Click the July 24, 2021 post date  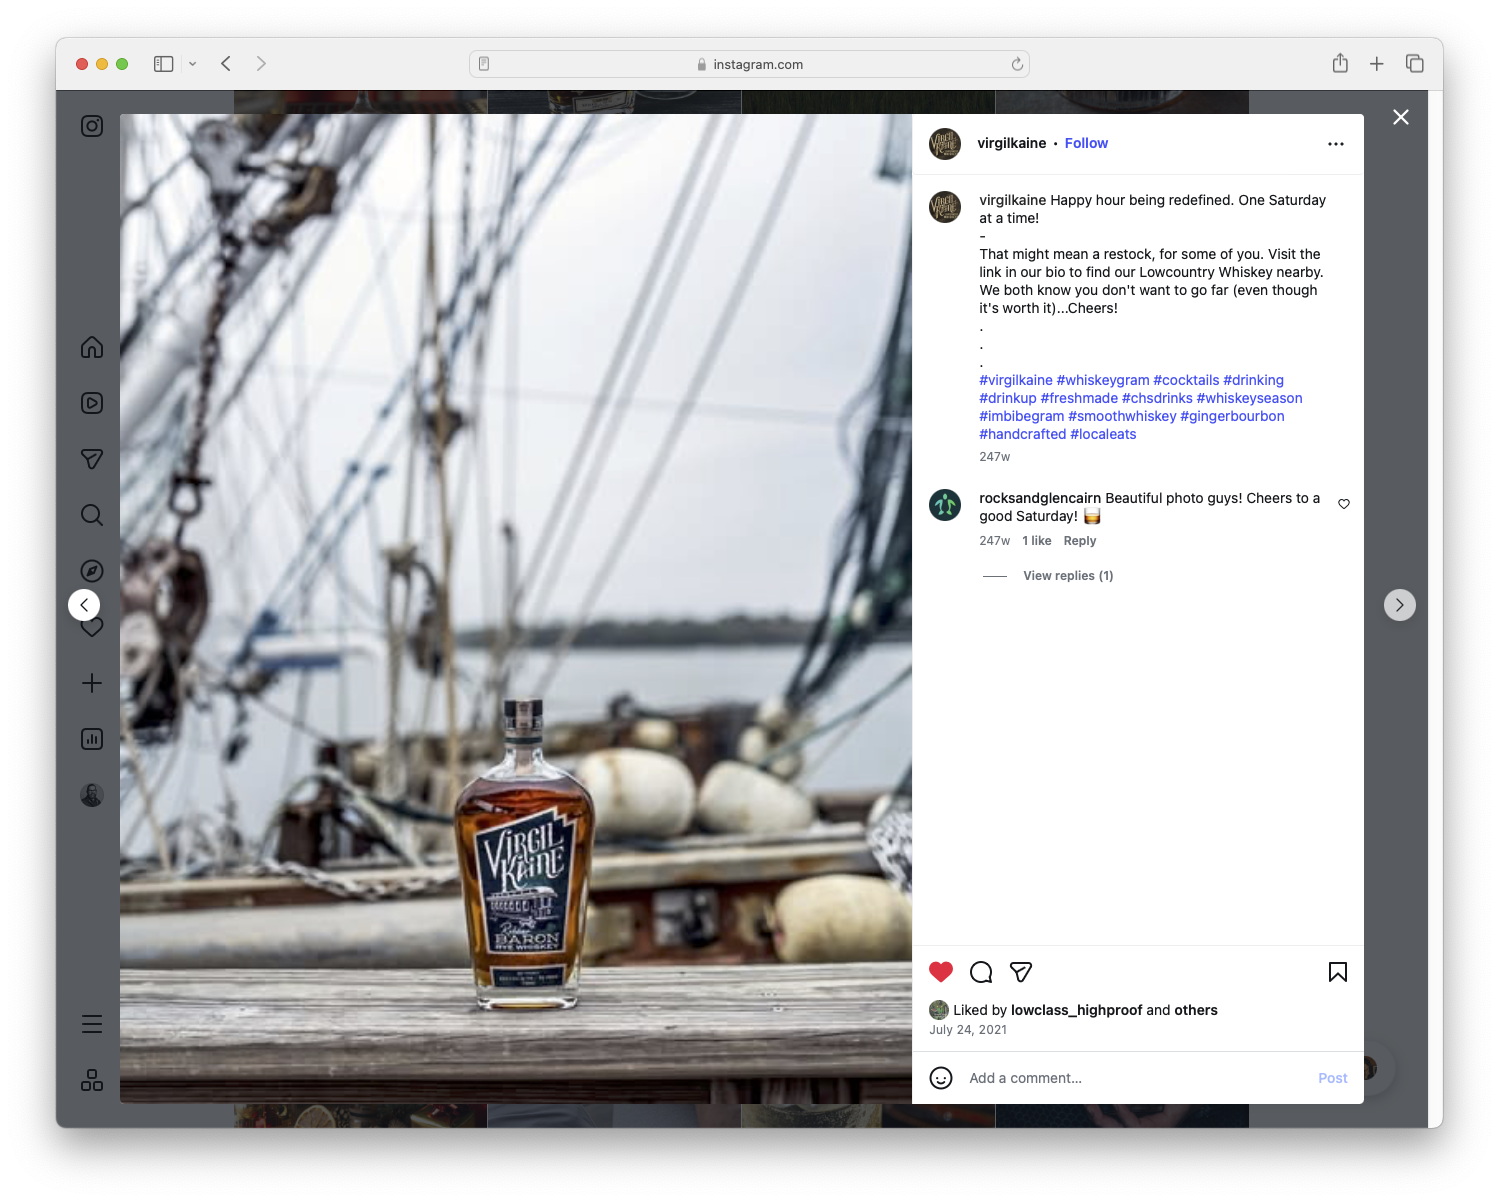968,1030
